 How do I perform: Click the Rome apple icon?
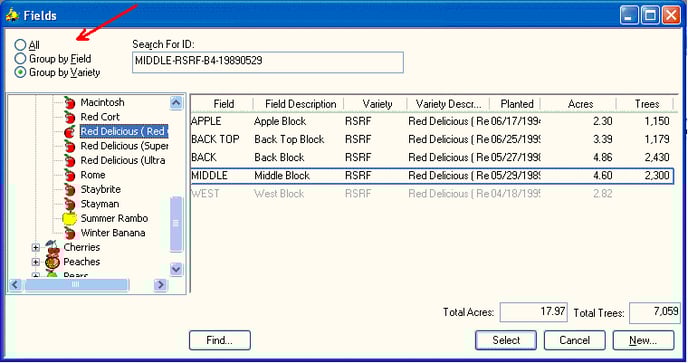tap(70, 175)
